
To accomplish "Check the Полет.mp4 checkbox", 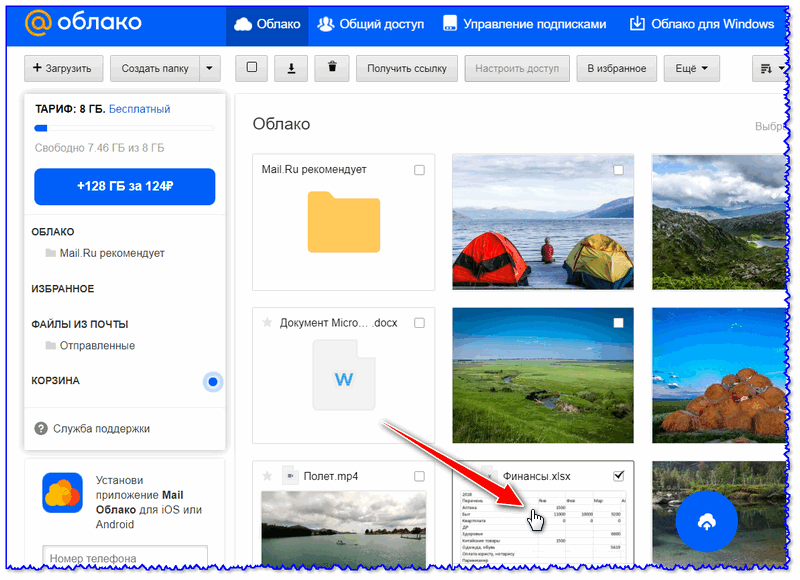I will [419, 476].
